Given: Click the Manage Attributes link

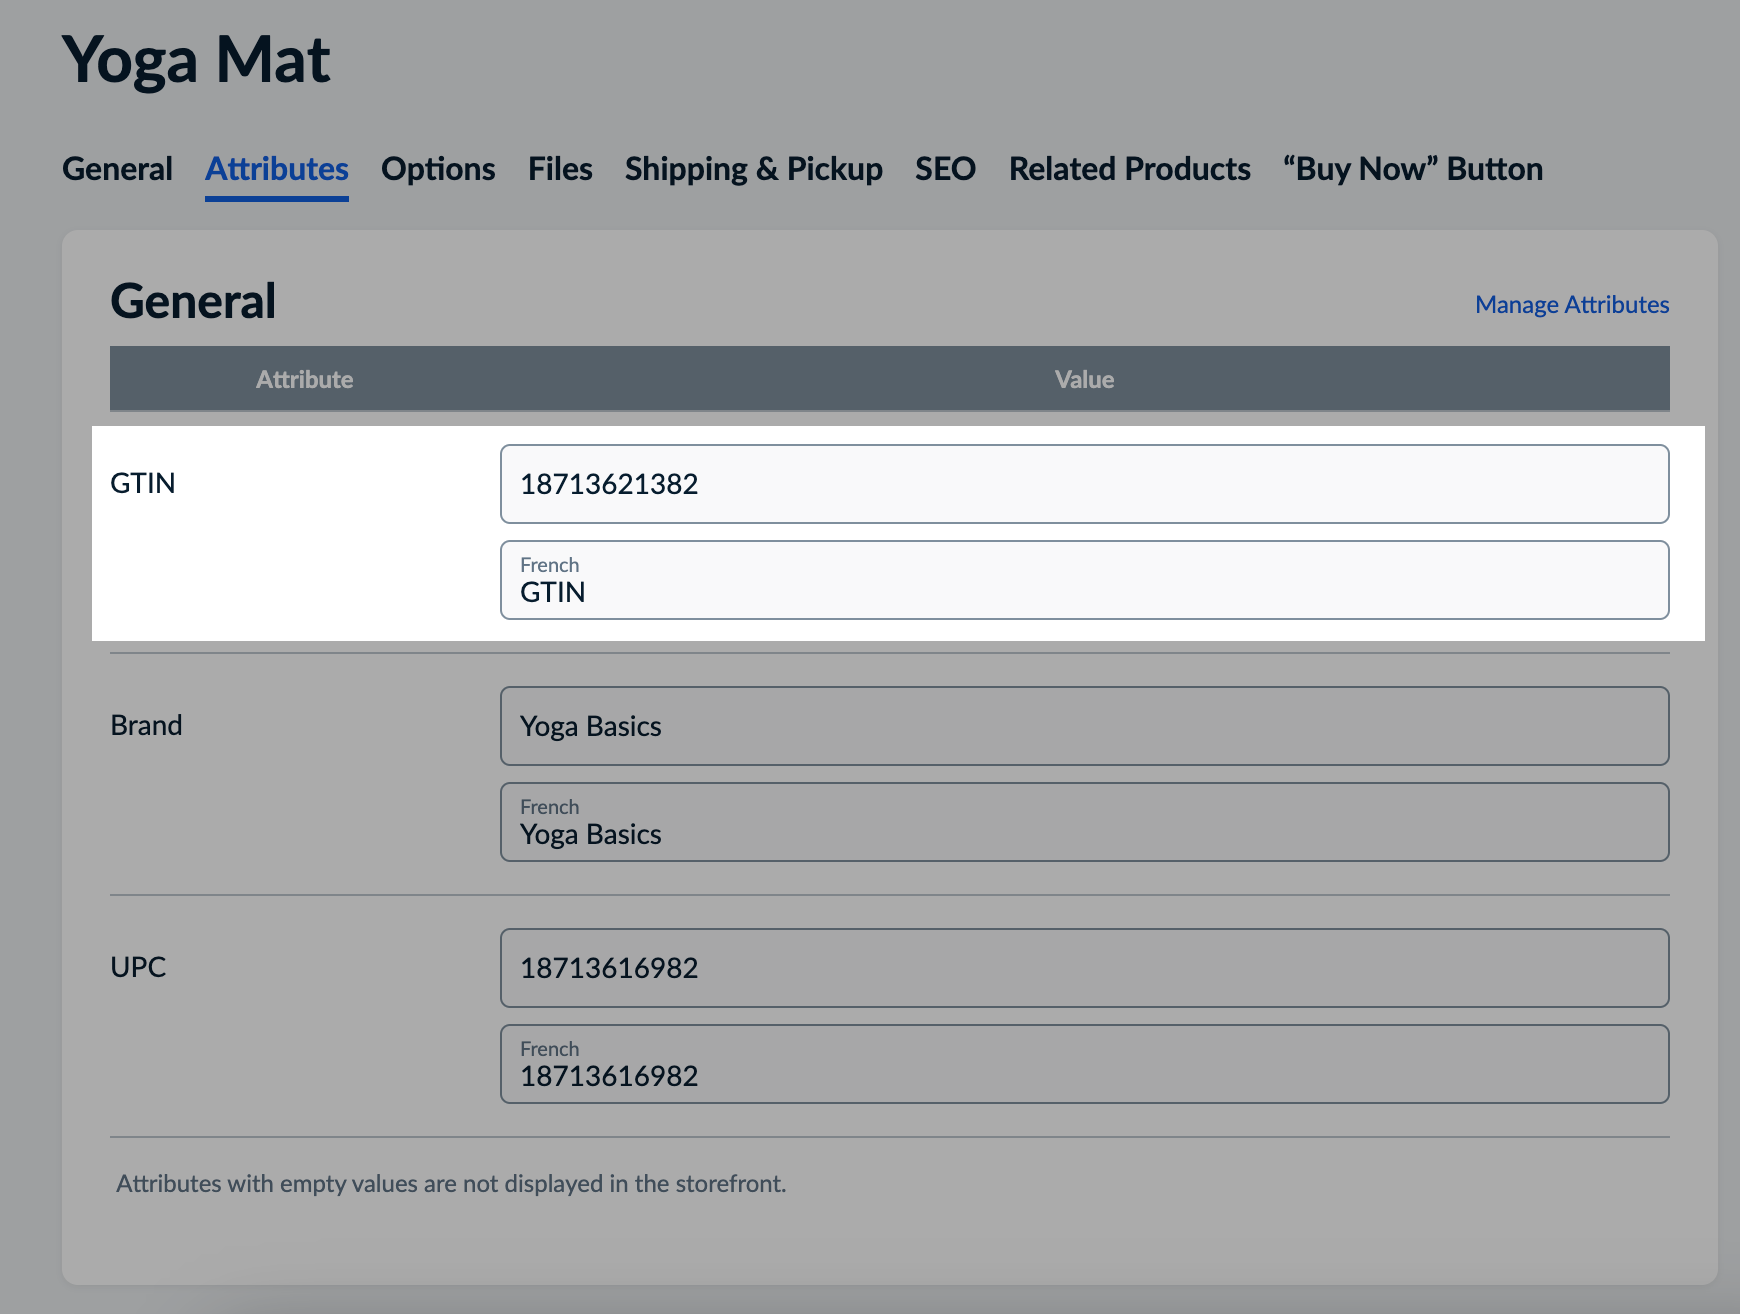Looking at the screenshot, I should (1571, 305).
